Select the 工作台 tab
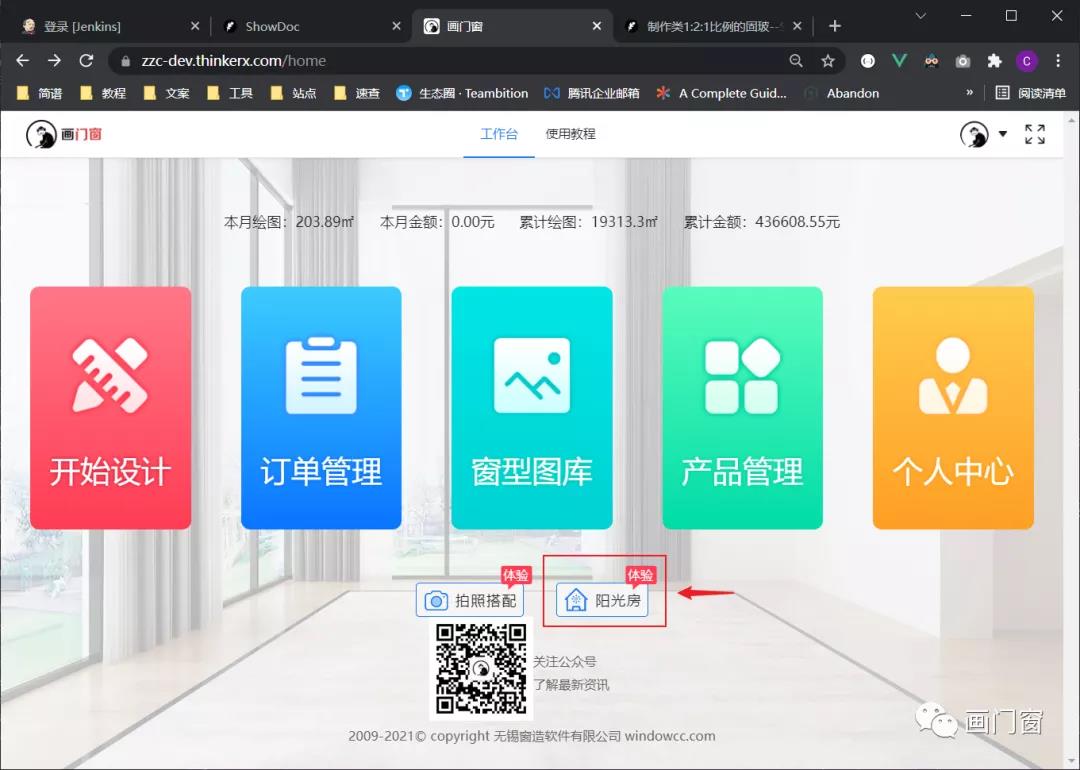Viewport: 1080px width, 770px height. coord(499,134)
